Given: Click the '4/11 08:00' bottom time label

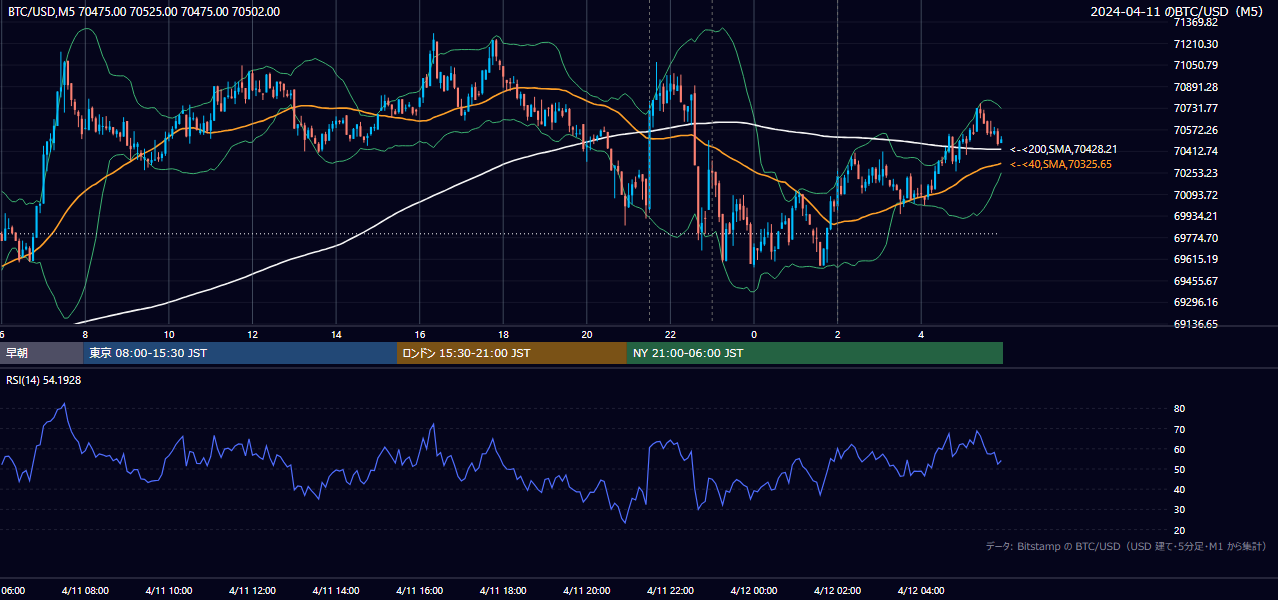Looking at the screenshot, I should pyautogui.click(x=85, y=591).
